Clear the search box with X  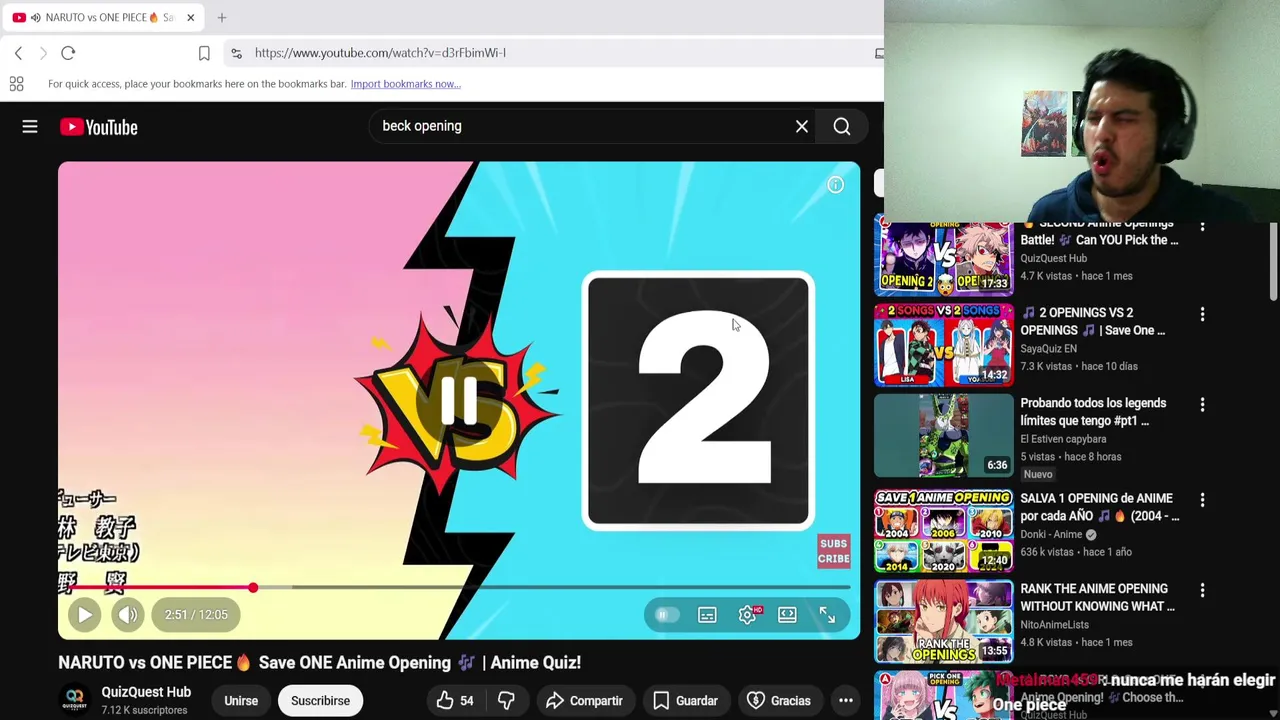tap(802, 126)
